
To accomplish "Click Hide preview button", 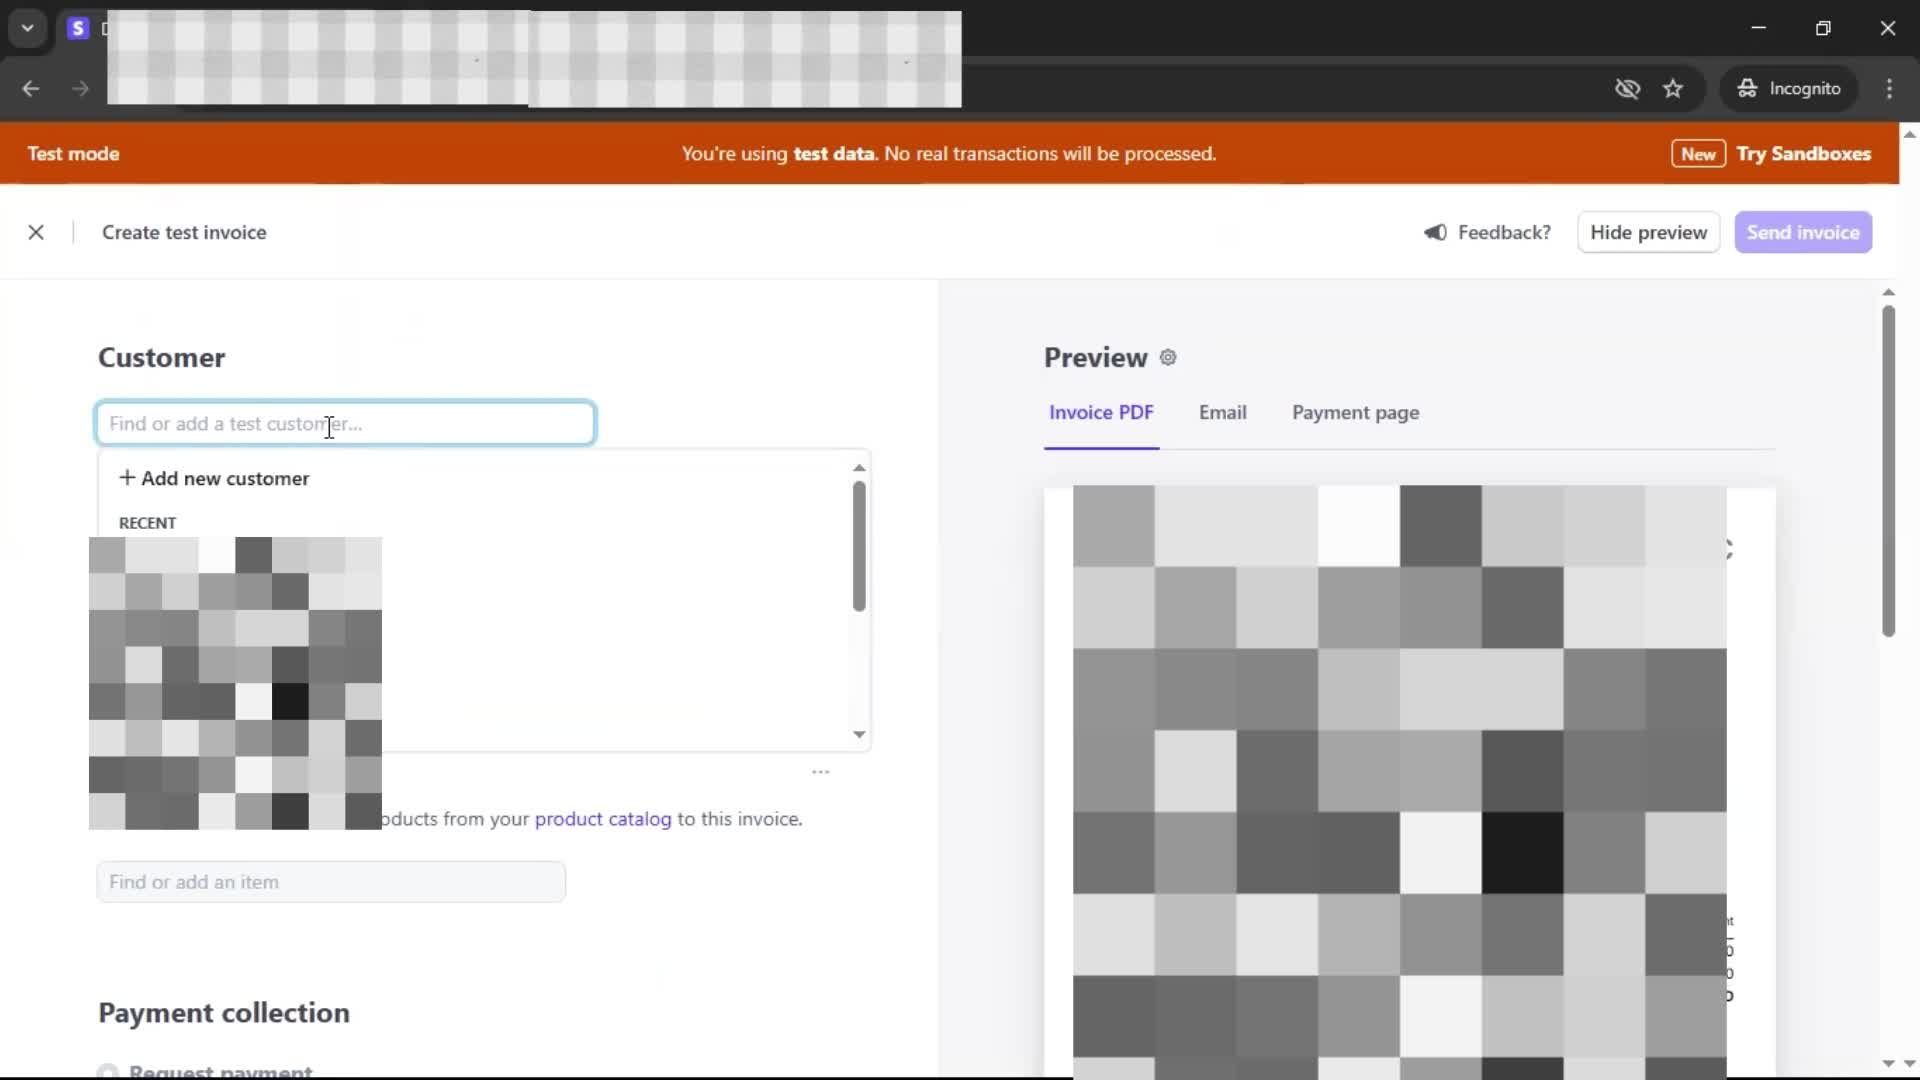I will [1648, 232].
